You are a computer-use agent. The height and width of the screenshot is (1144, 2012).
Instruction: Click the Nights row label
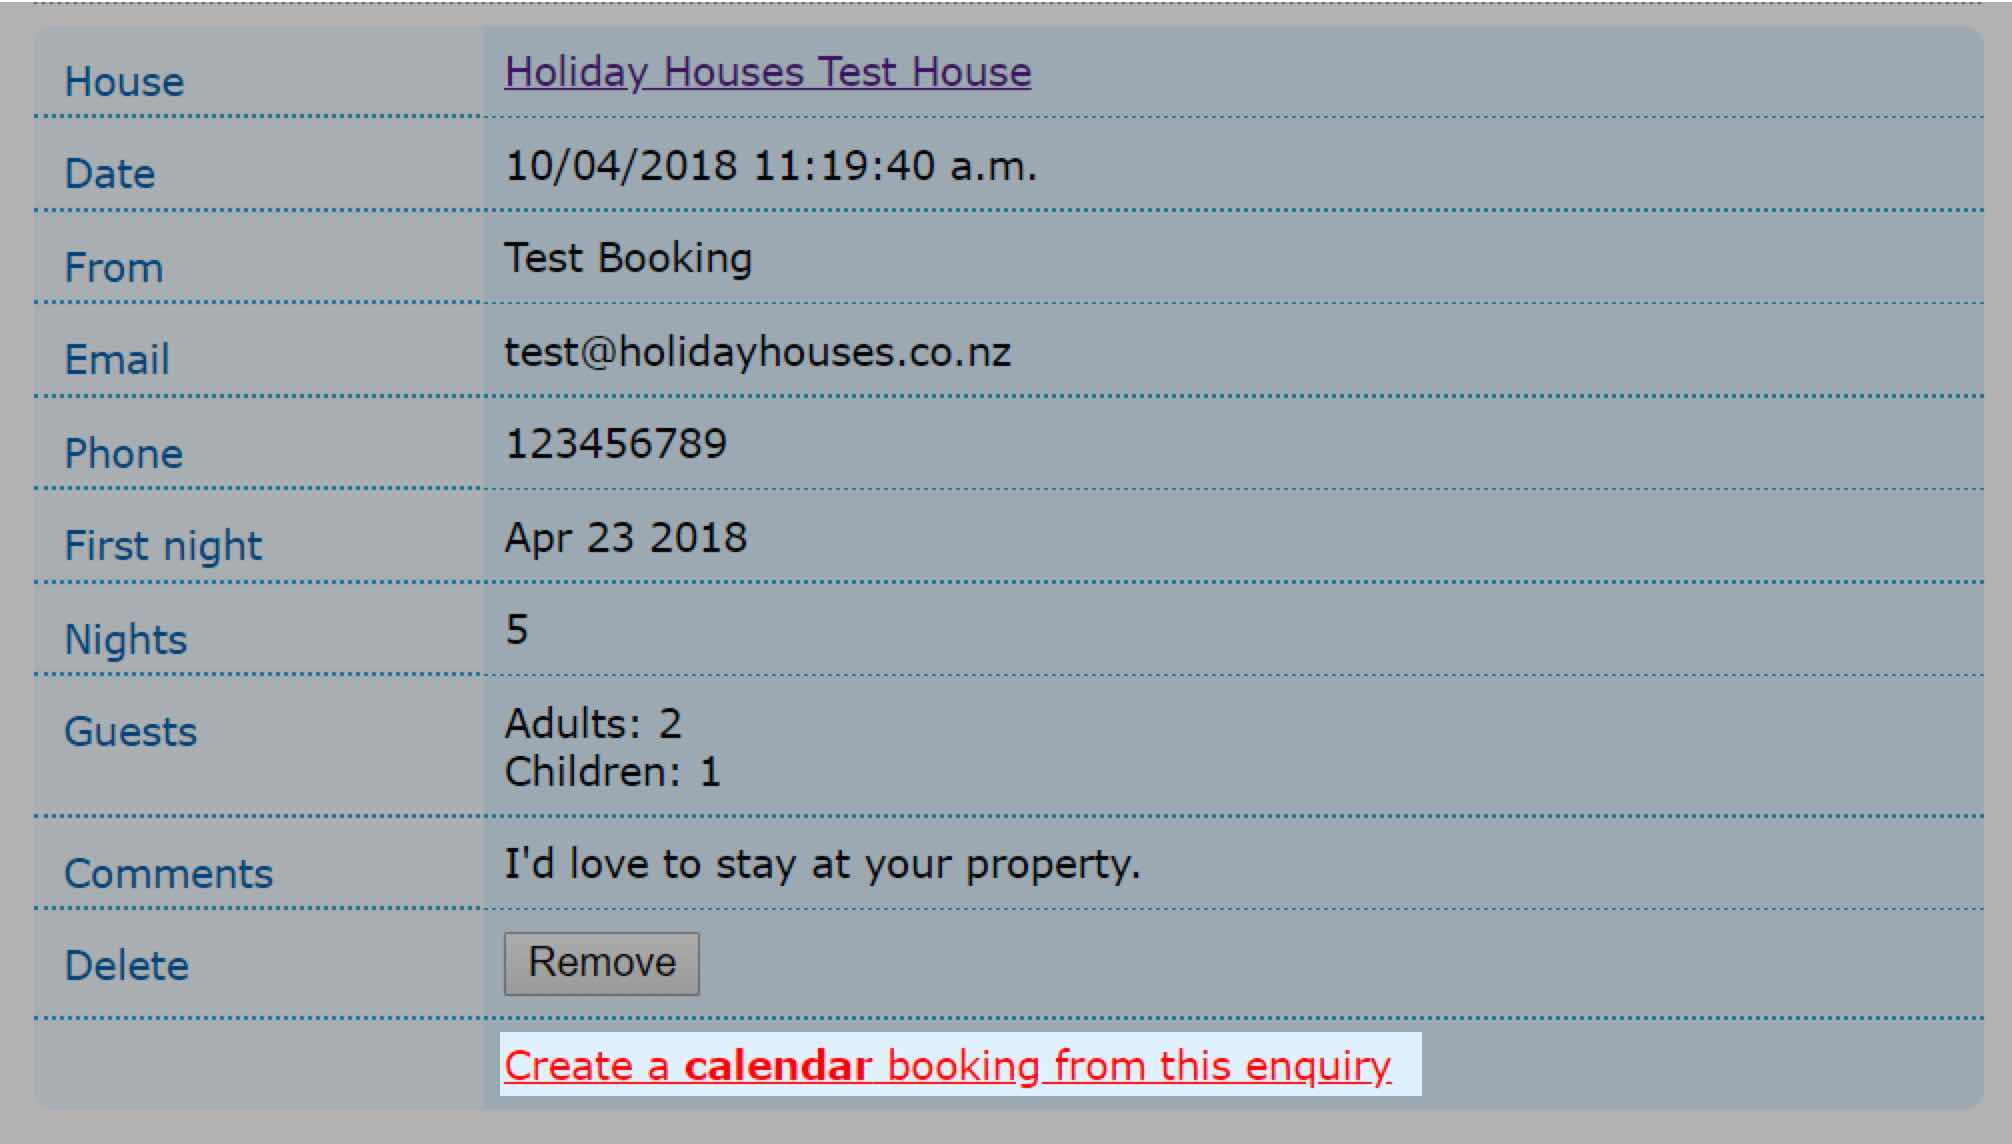tap(126, 640)
